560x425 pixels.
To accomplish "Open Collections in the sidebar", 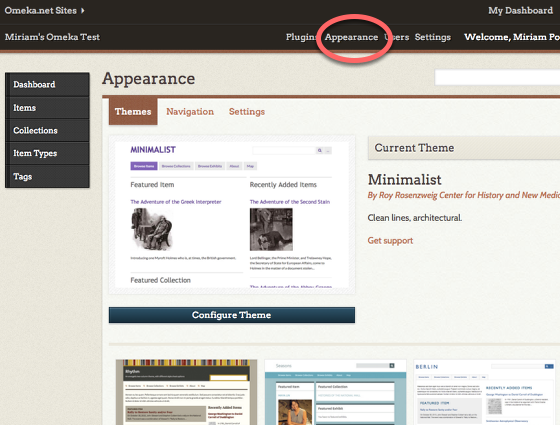I will pos(47,130).
